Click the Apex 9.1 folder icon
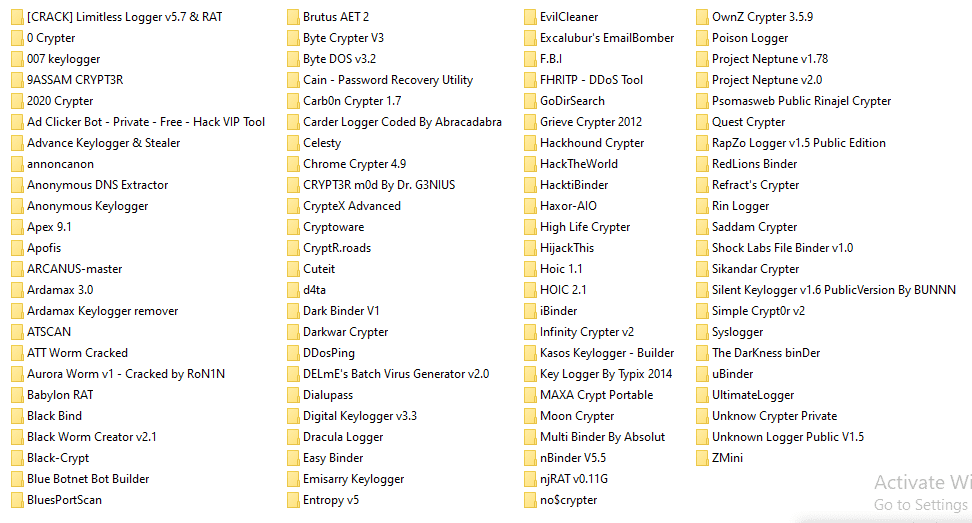The height and width of the screenshot is (523, 972). pyautogui.click(x=17, y=227)
